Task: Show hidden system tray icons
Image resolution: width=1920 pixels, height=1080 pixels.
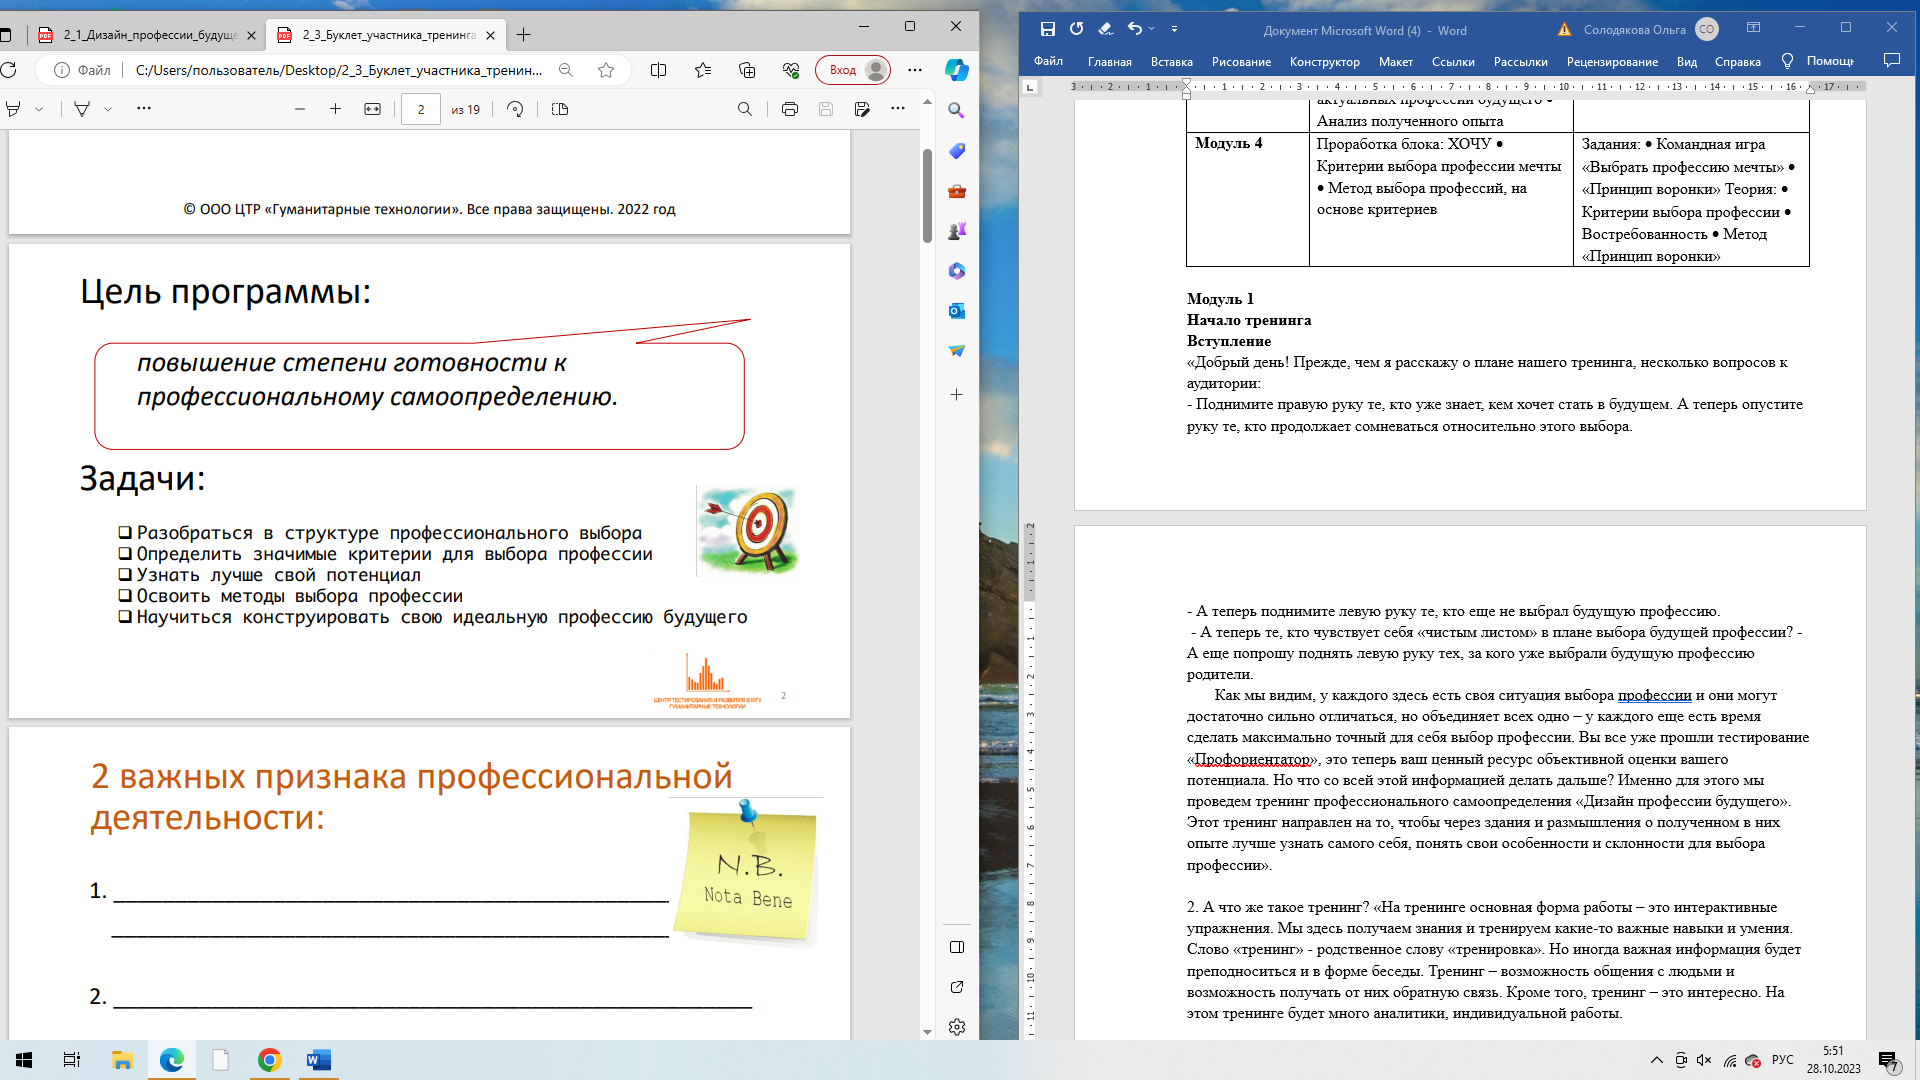Action: pyautogui.click(x=1656, y=1060)
